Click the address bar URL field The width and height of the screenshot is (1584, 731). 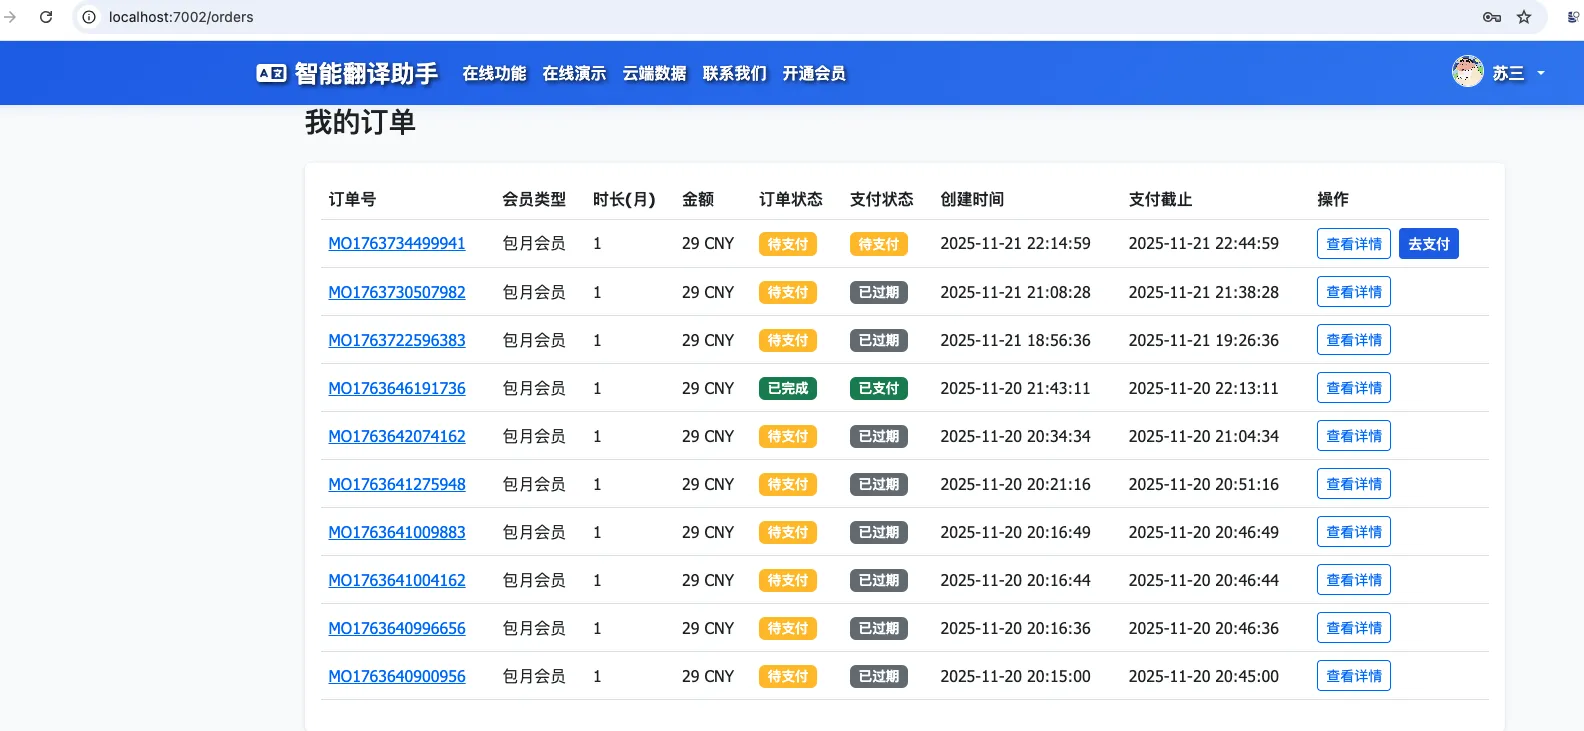point(700,17)
